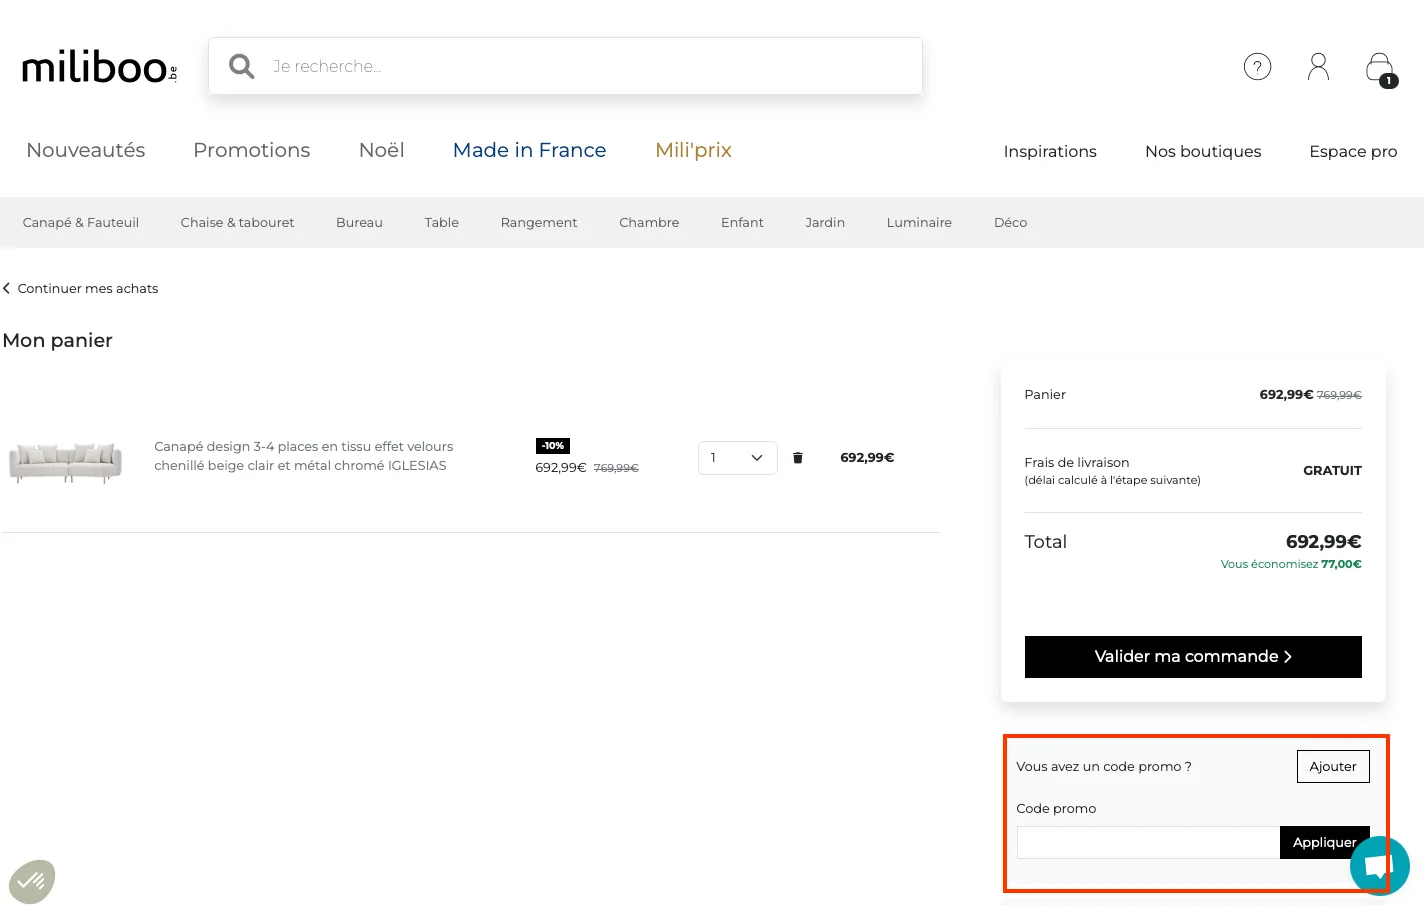
Task: Expand promo code with Ajouter button
Action: 1332,767
